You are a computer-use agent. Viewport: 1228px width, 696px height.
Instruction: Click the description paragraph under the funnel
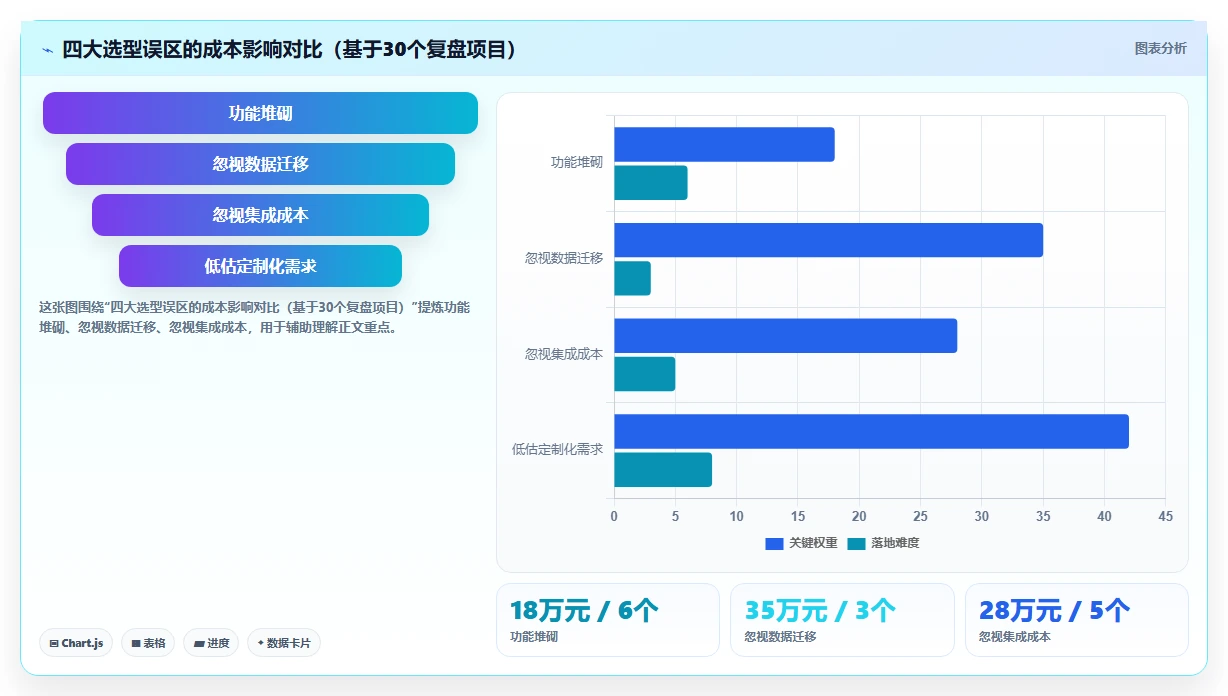254,317
